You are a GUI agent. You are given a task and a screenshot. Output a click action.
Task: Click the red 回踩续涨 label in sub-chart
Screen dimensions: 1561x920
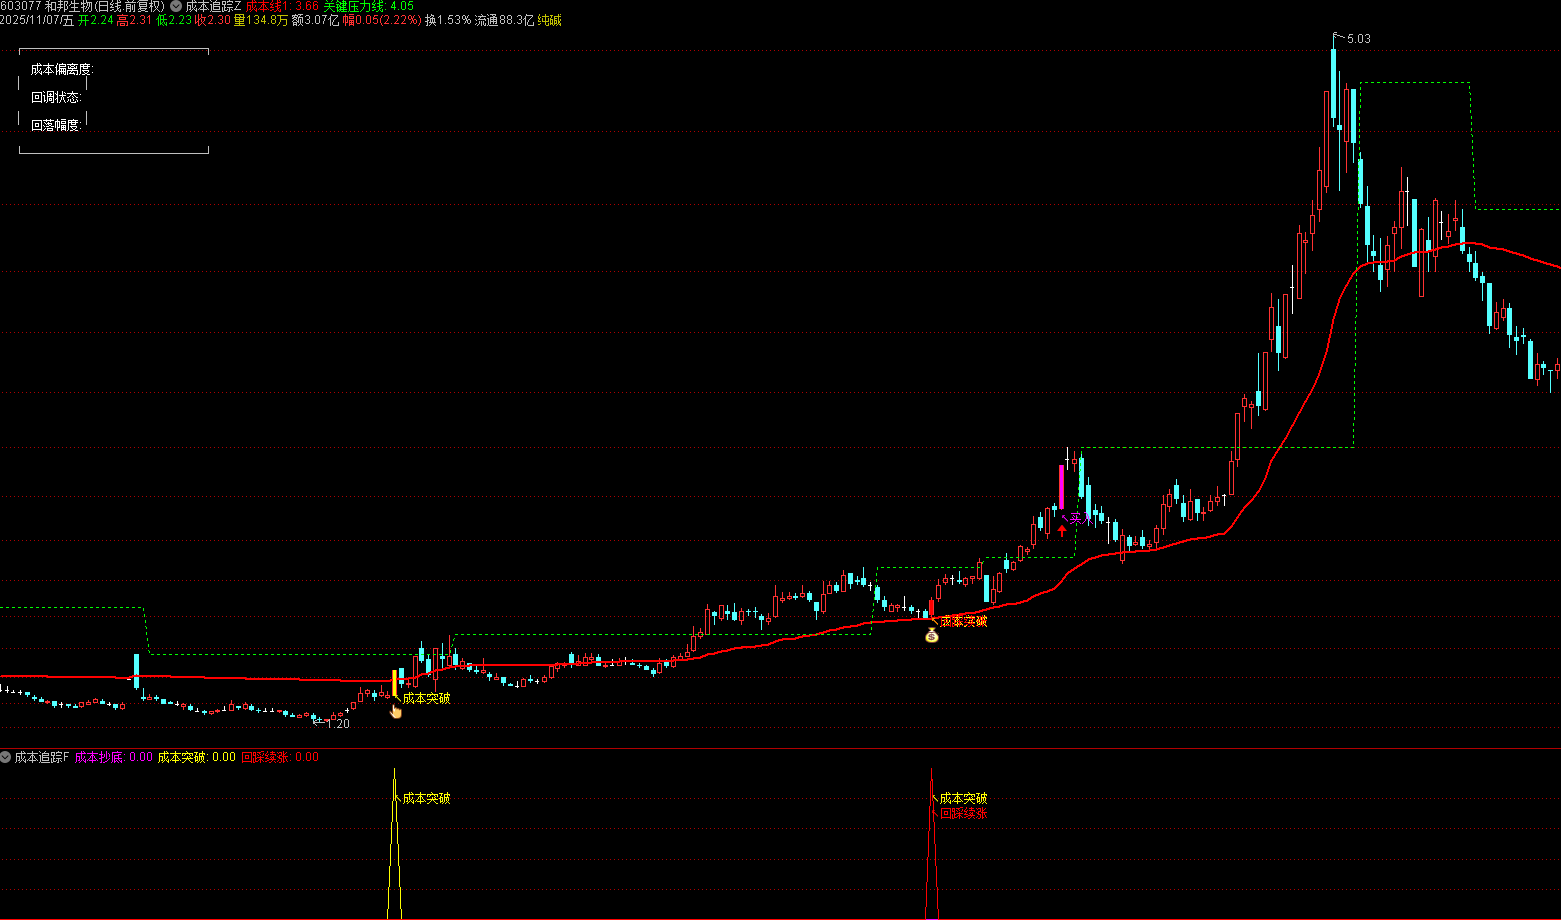[963, 813]
